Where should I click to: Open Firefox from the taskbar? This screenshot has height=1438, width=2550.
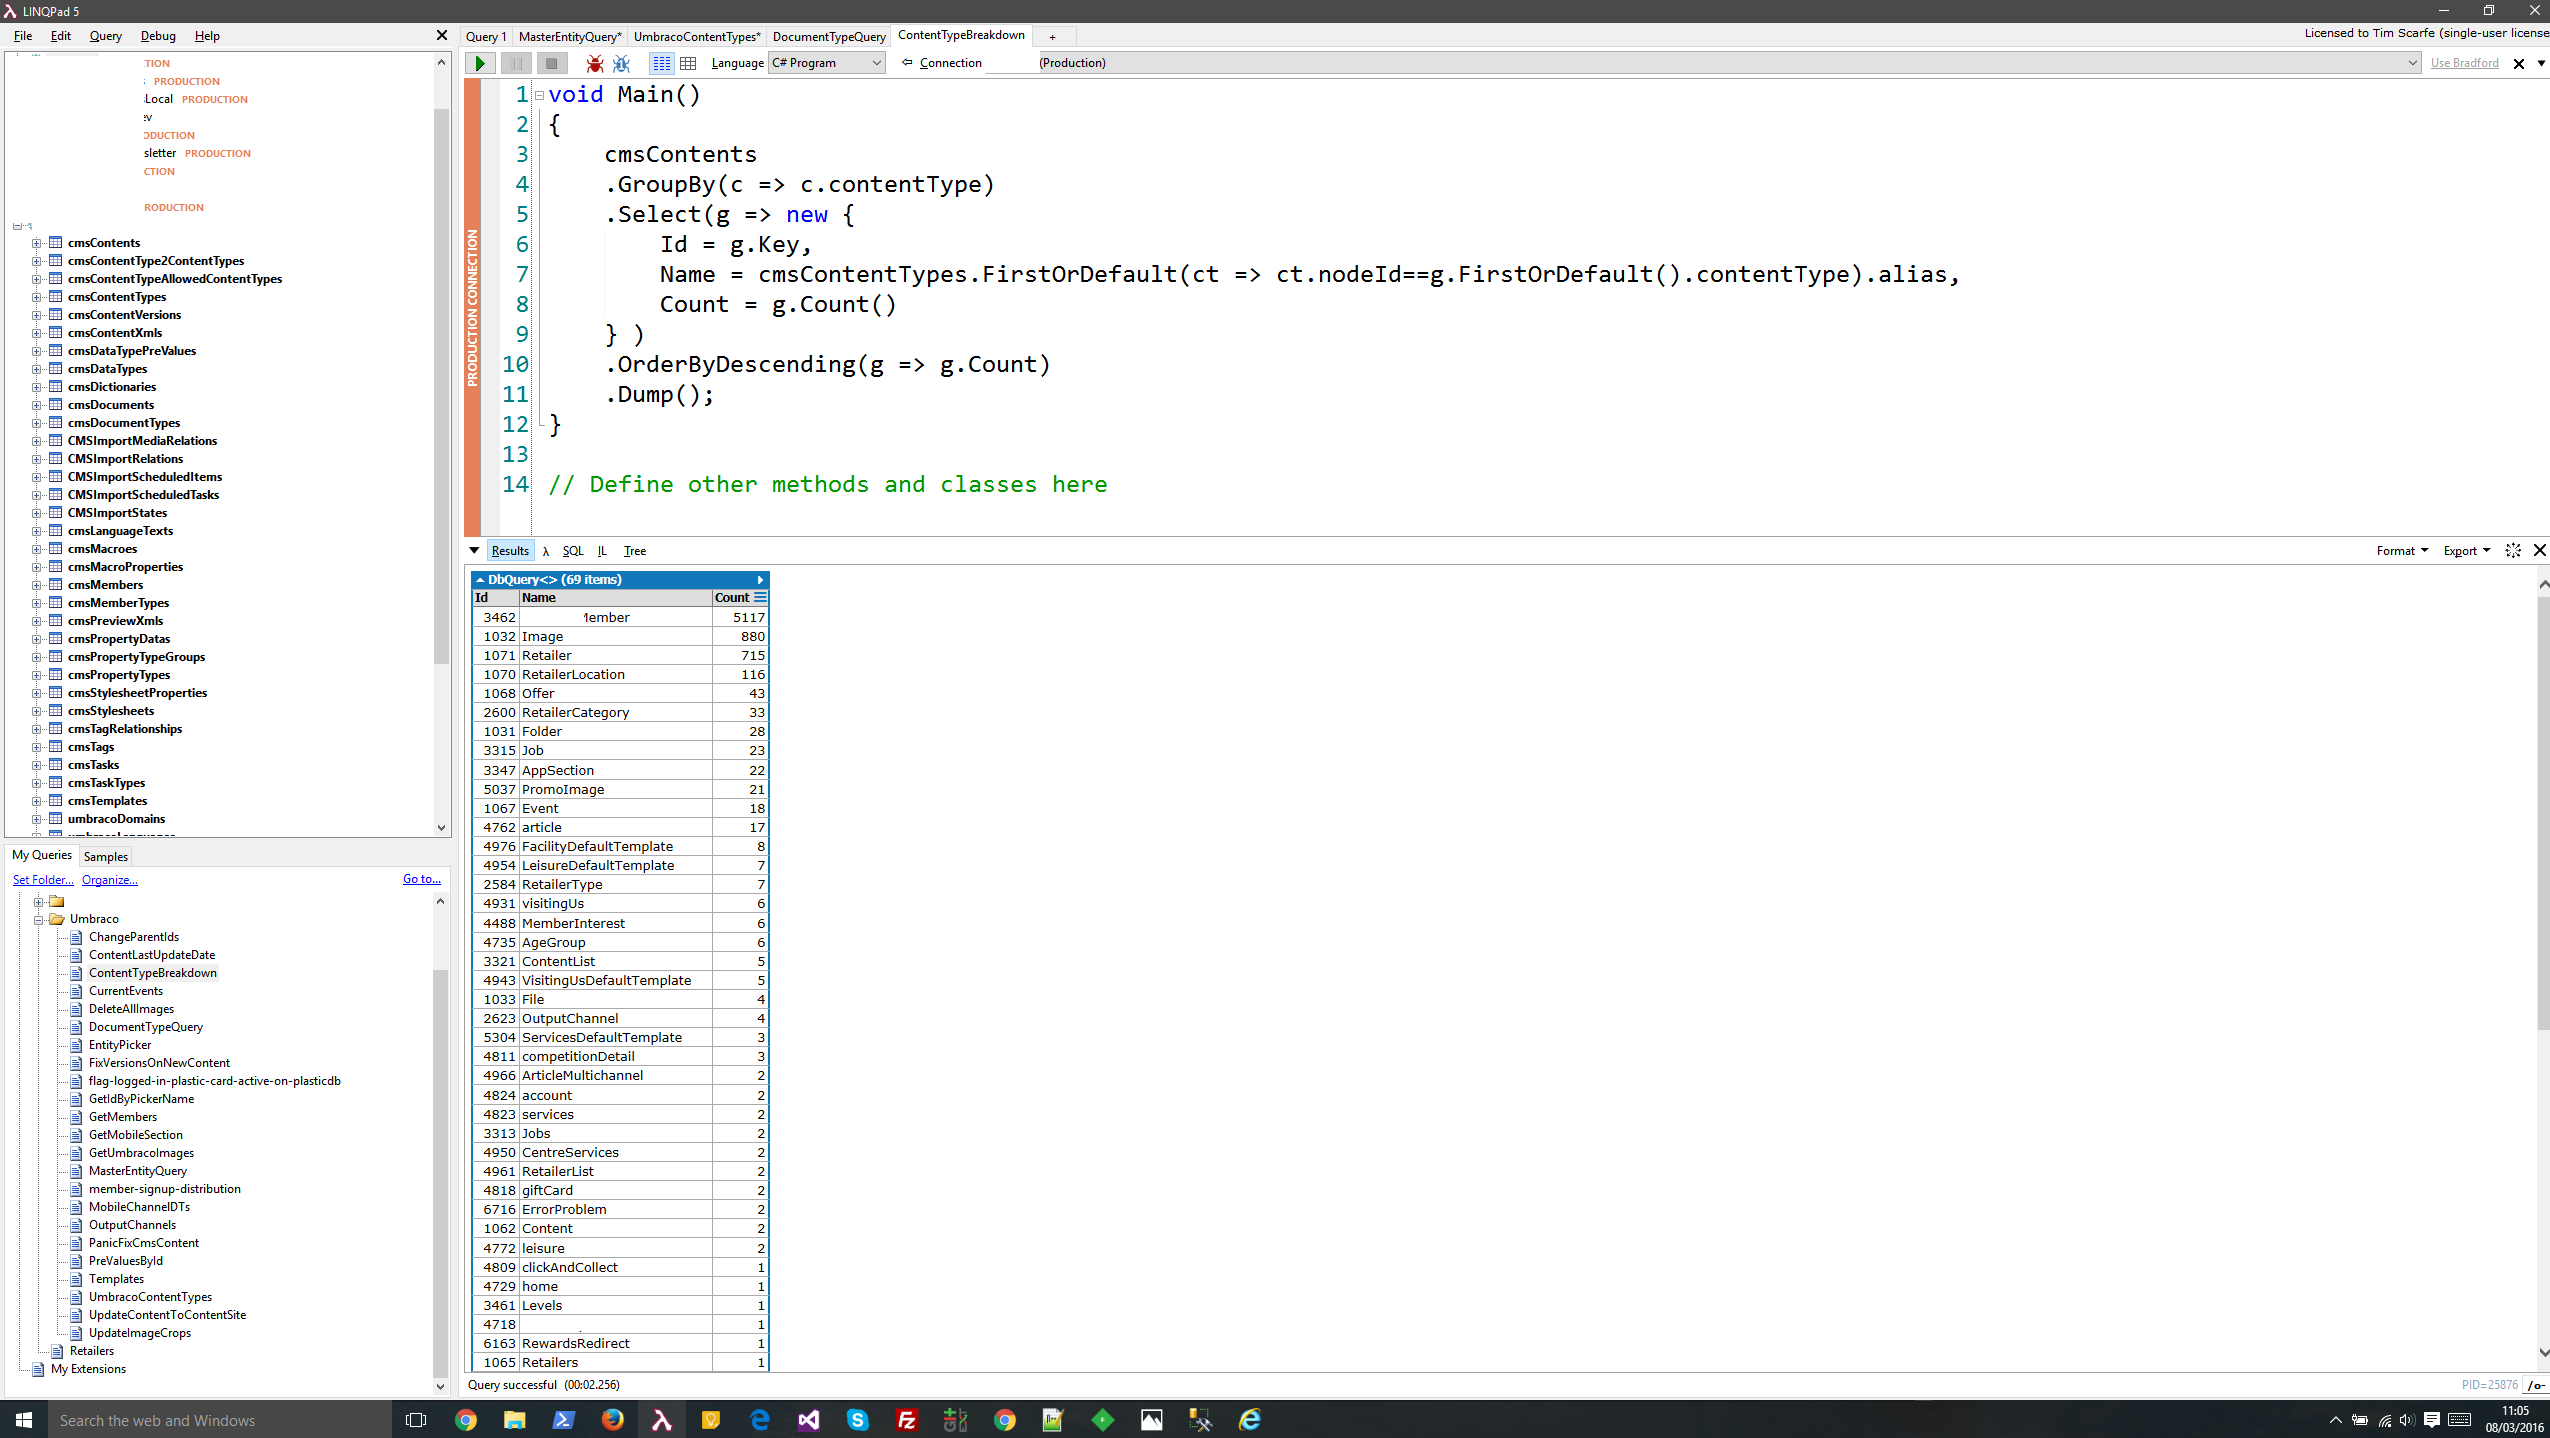pos(613,1420)
